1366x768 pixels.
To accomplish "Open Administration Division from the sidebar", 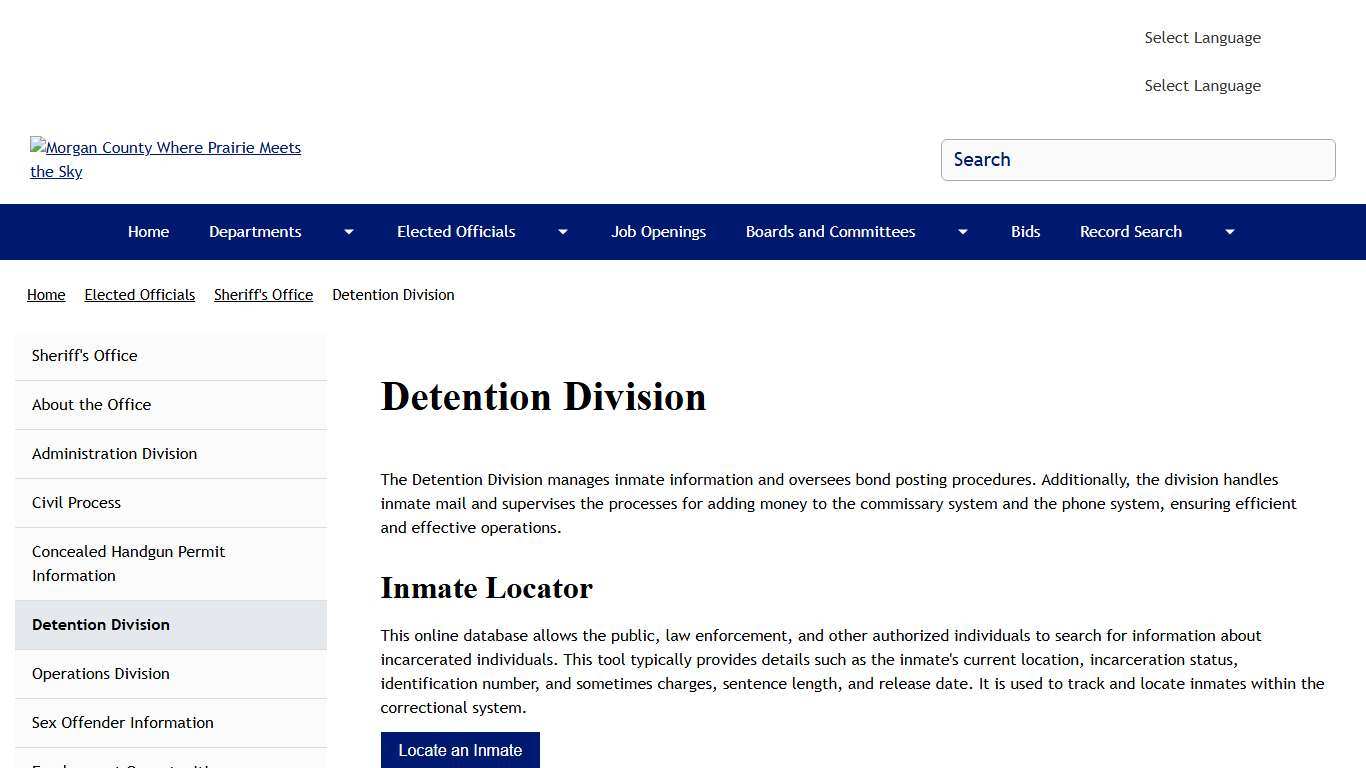I will (114, 453).
